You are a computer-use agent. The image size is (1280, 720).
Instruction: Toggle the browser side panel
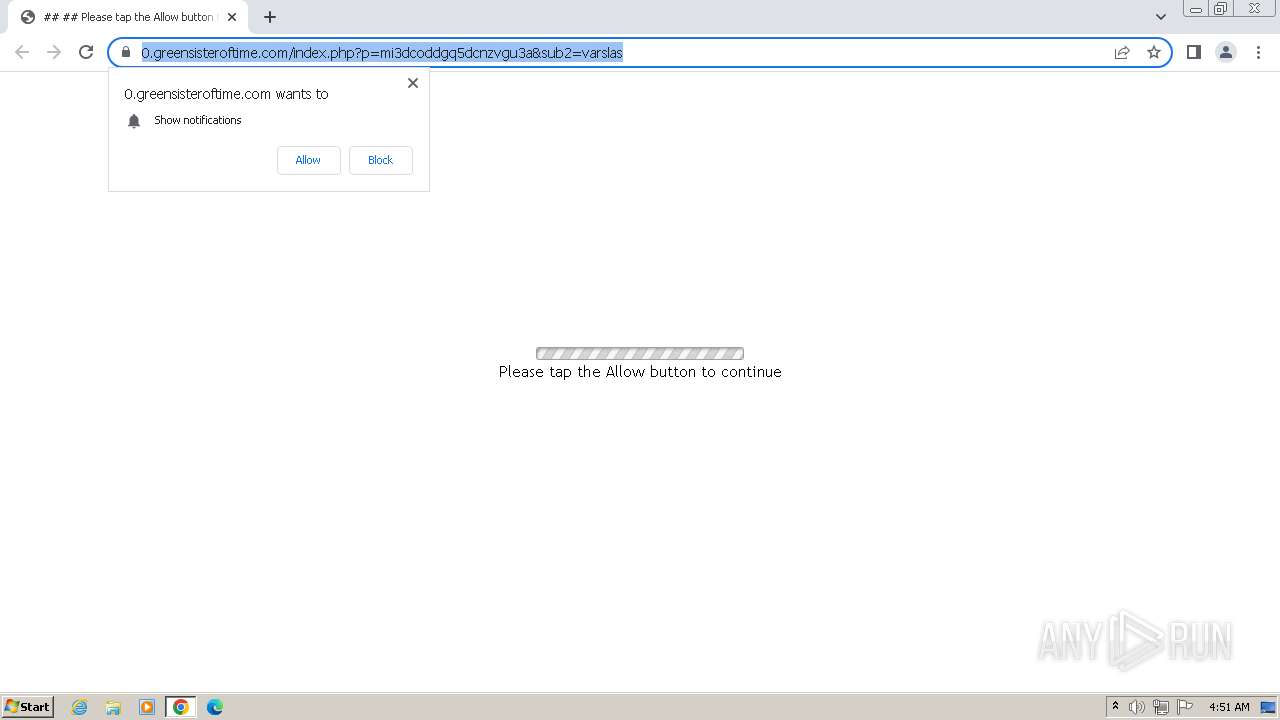pos(1194,52)
